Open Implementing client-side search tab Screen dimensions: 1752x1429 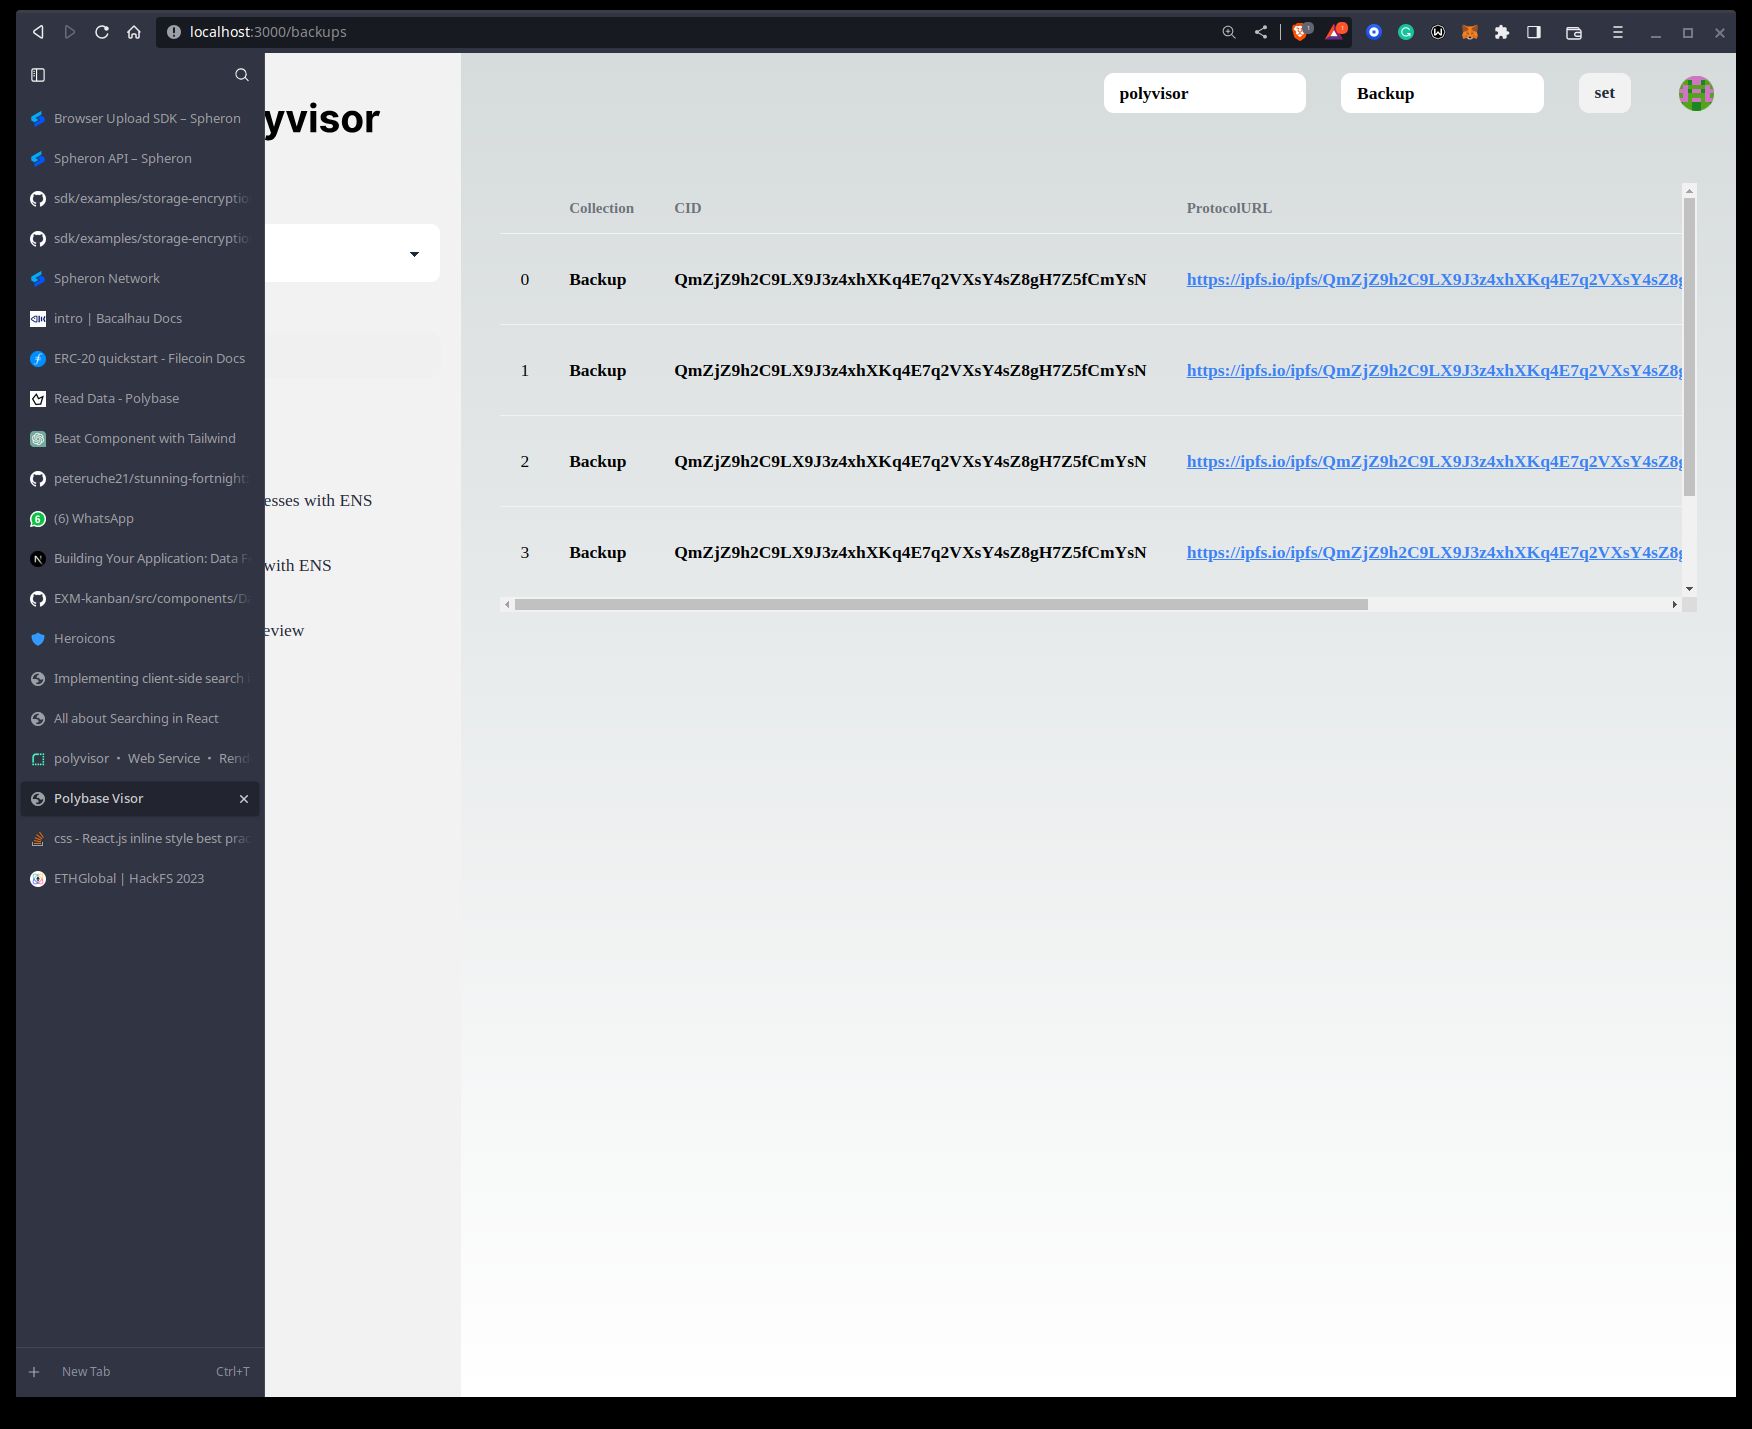click(140, 678)
